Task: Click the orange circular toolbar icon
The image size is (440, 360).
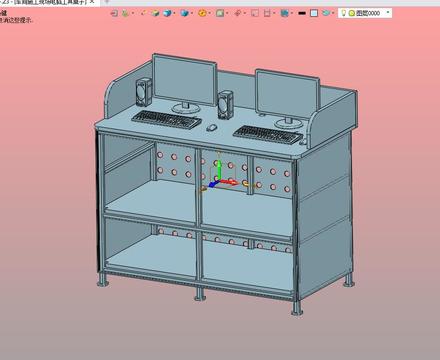Action: click(202, 13)
